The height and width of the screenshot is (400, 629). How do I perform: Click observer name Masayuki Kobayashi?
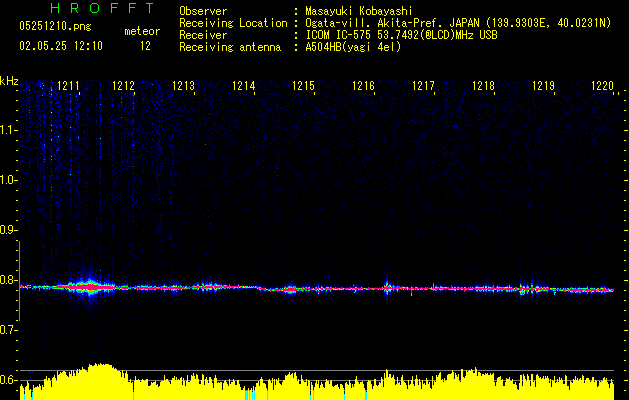click(359, 11)
